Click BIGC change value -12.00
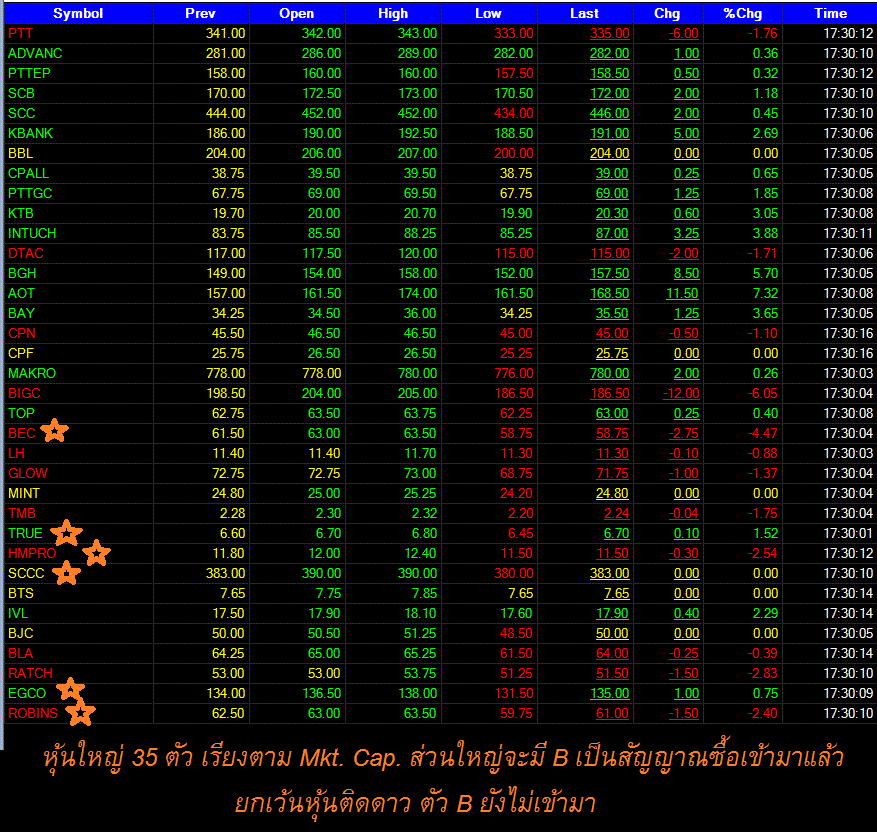Image resolution: width=877 pixels, height=832 pixels. coord(681,394)
